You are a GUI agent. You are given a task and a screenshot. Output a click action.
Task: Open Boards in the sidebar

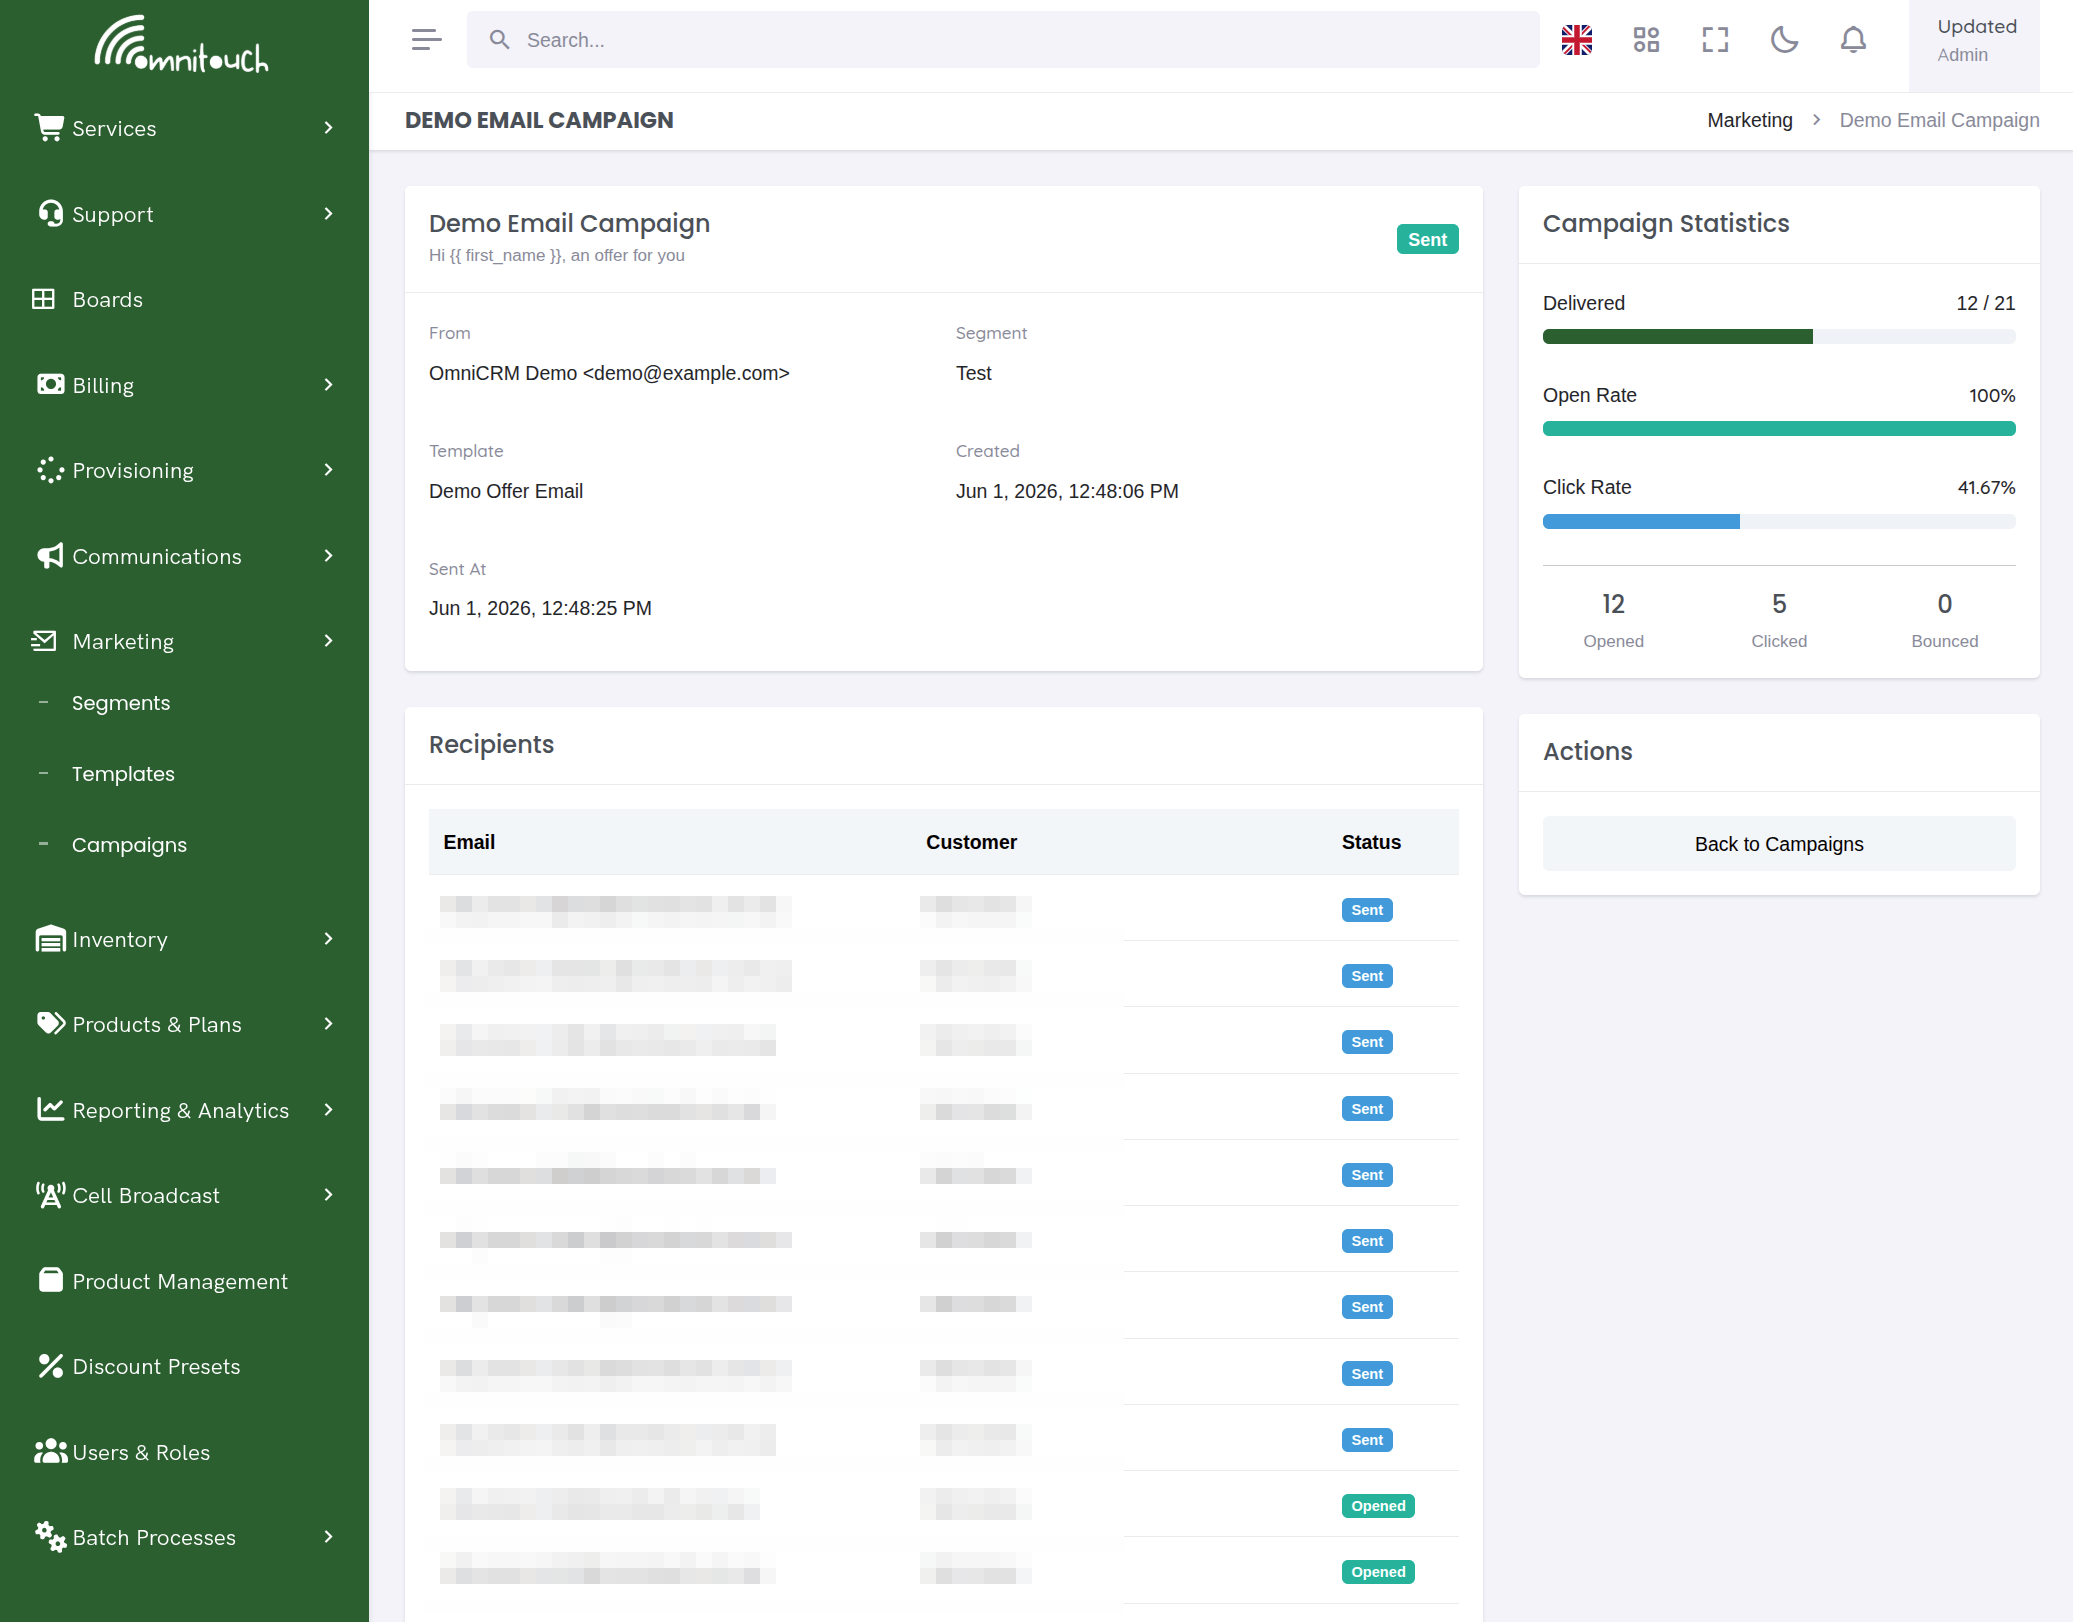coord(107,300)
